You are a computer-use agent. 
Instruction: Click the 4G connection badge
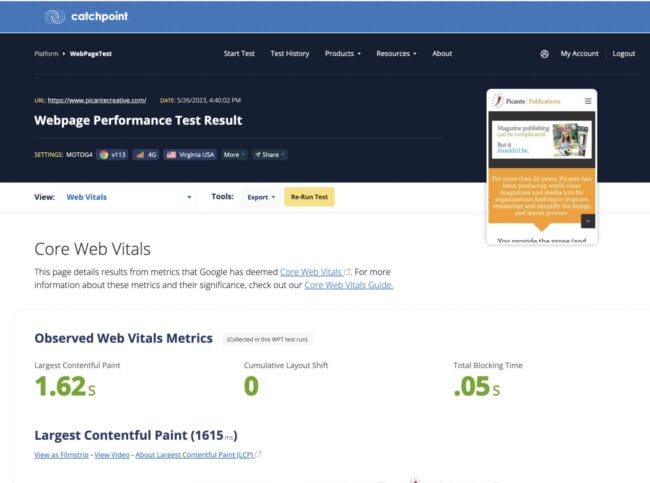(146, 155)
